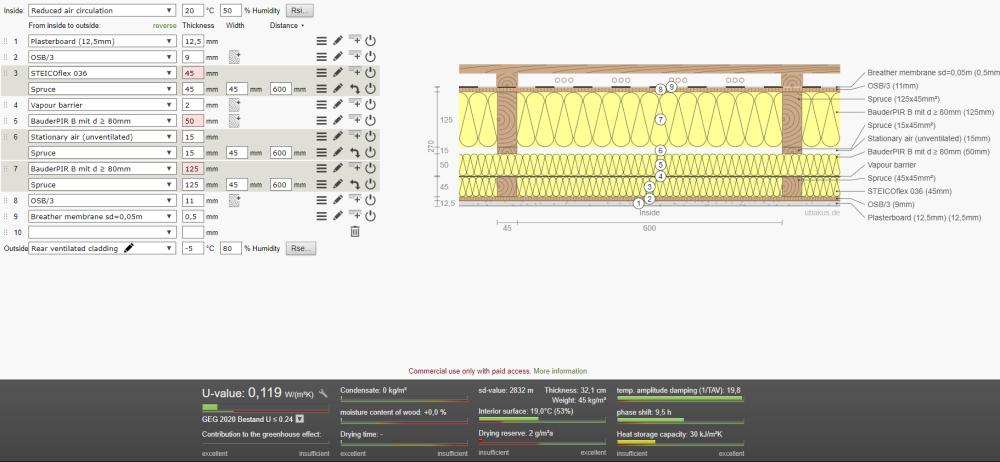
Task: Rotate the Spruce 45 mm frame in layer 3
Action: coord(355,89)
